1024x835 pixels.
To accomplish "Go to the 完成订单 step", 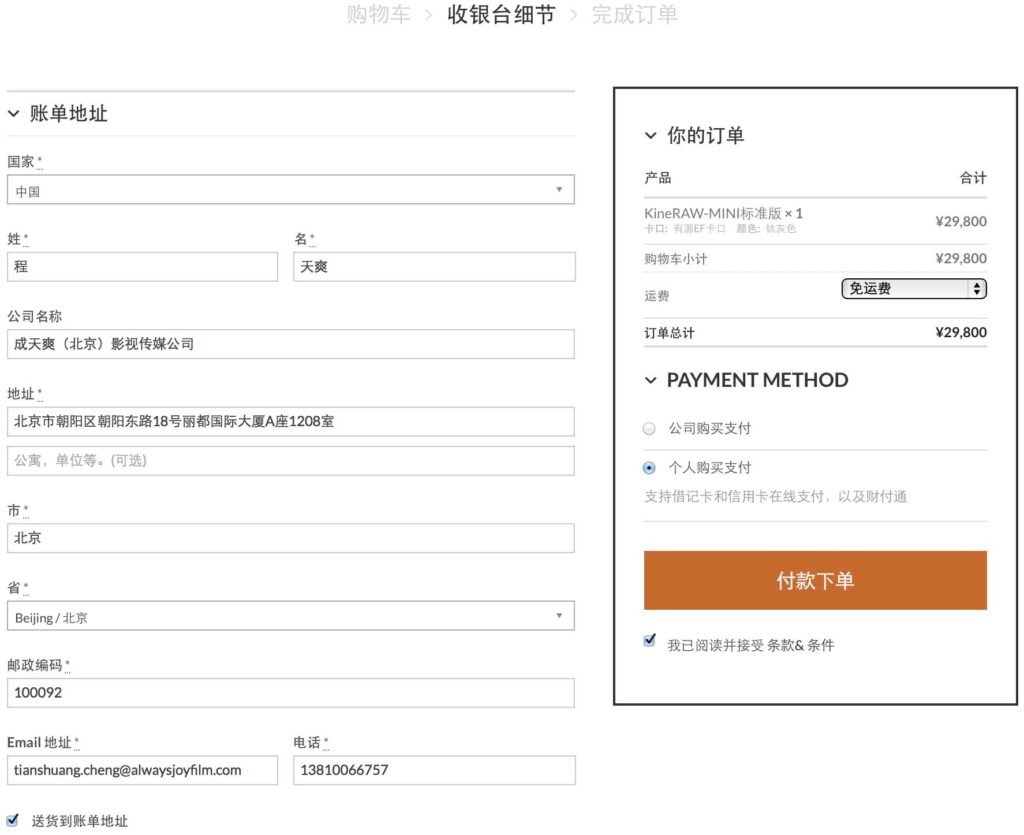I will pyautogui.click(x=635, y=15).
